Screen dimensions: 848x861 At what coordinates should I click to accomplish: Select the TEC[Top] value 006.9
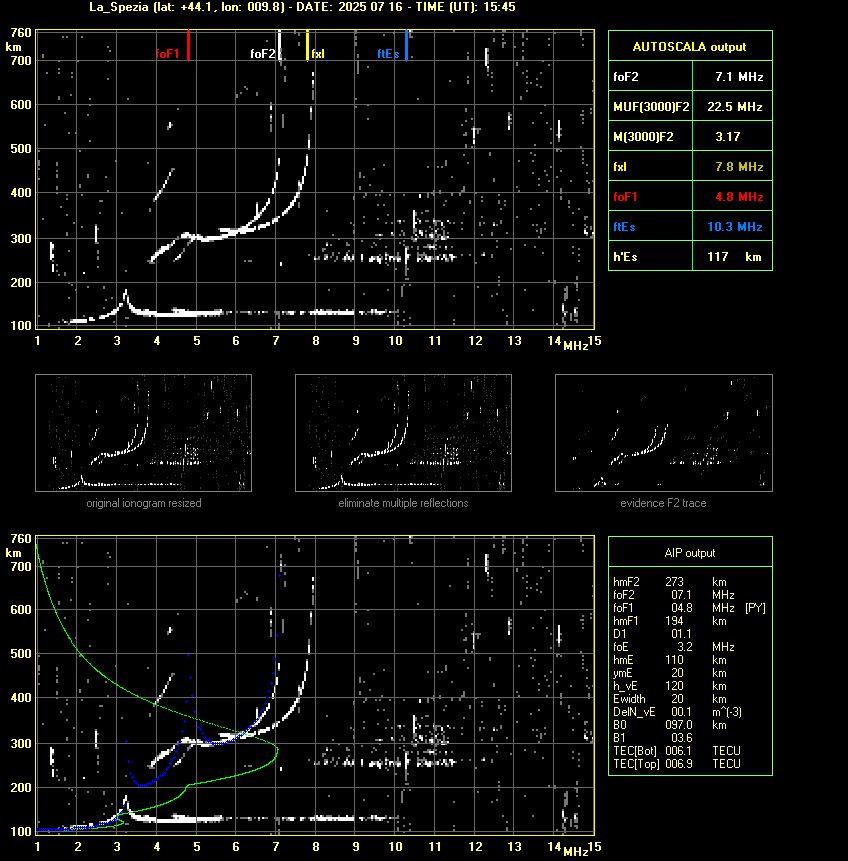point(679,764)
